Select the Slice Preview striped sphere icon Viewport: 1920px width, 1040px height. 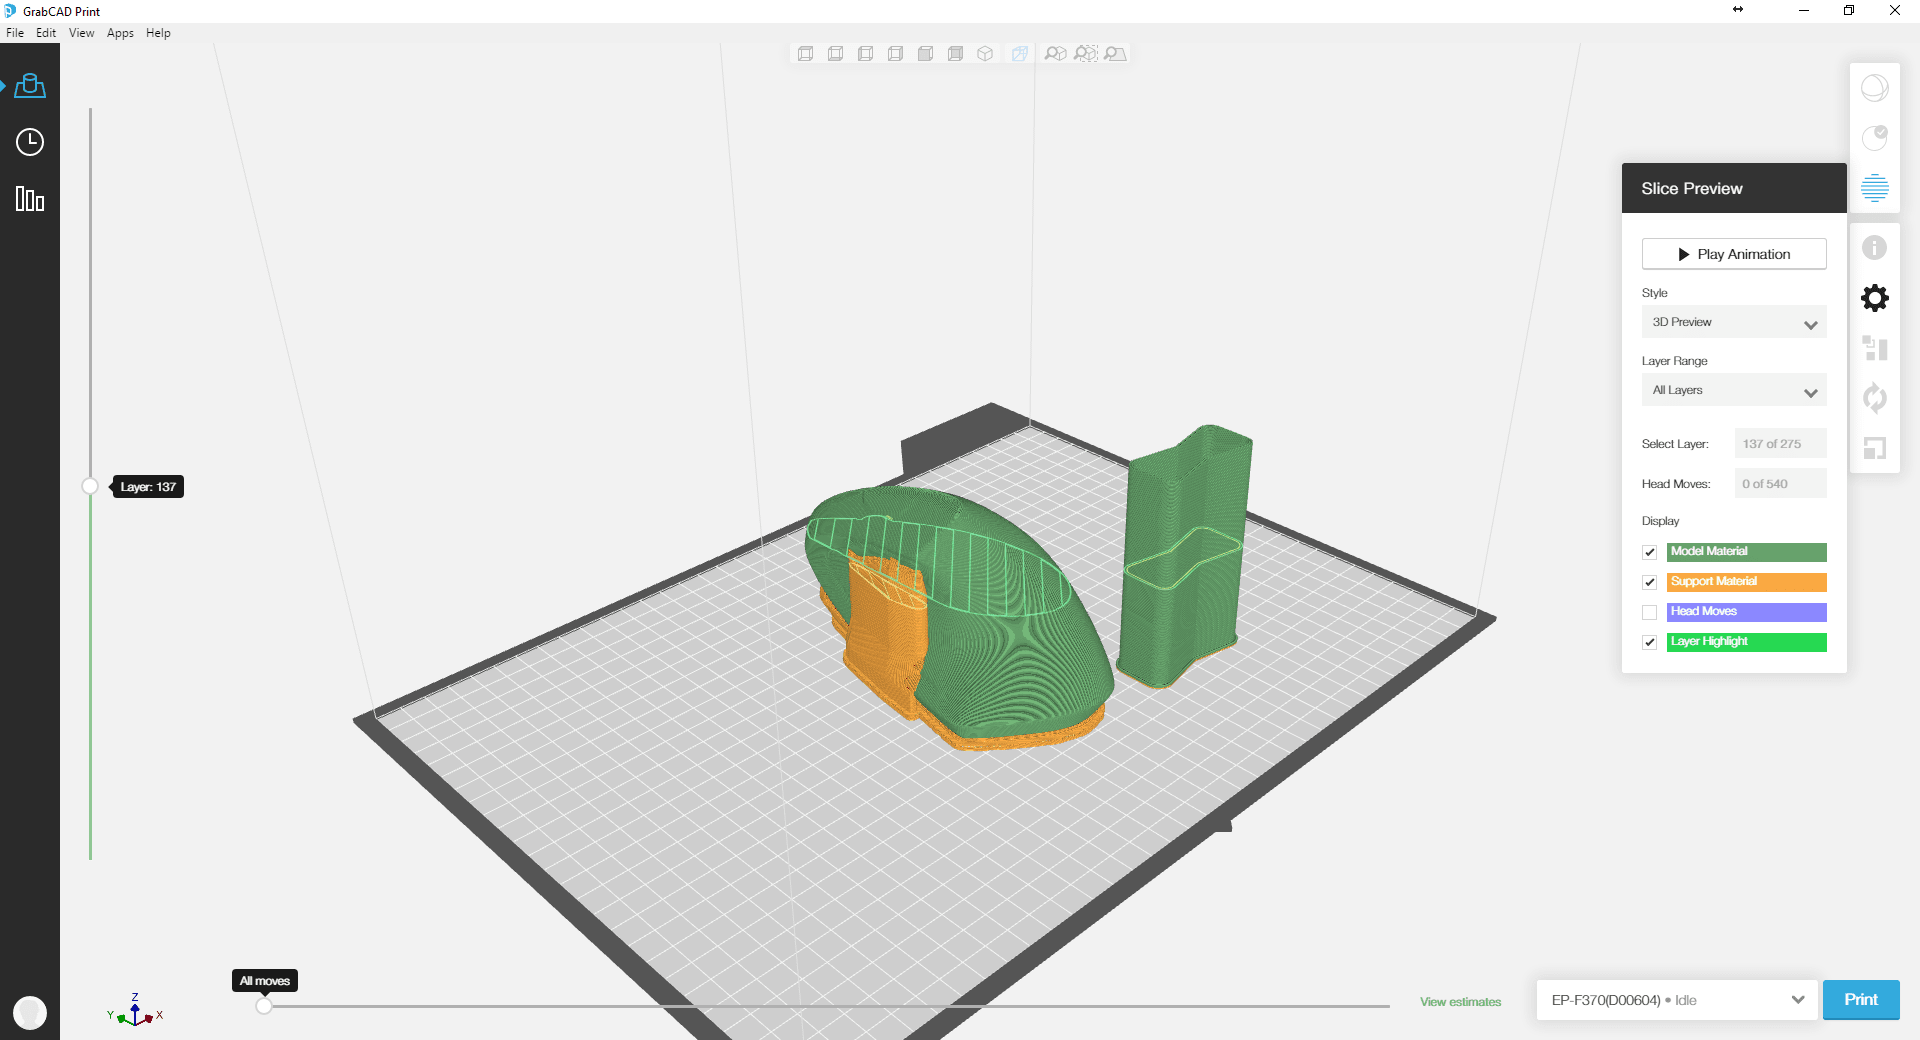(1874, 187)
